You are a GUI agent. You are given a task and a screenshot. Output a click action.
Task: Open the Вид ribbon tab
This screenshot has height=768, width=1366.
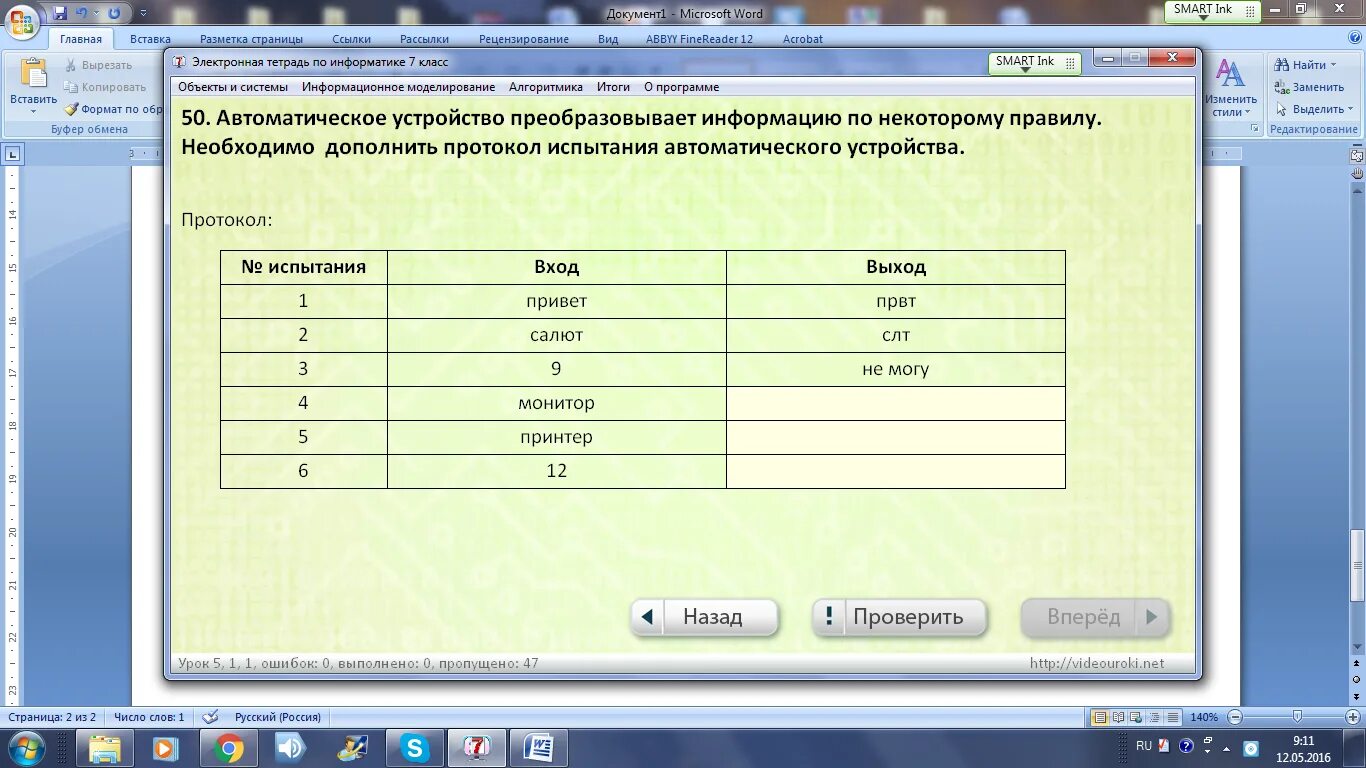(x=608, y=39)
